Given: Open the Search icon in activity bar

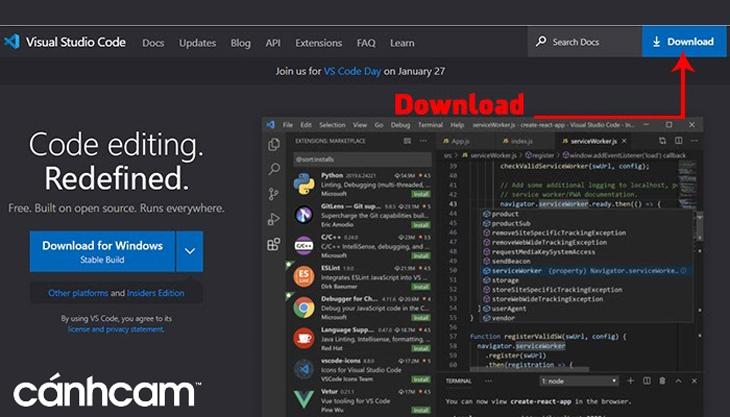Looking at the screenshot, I should (x=274, y=168).
